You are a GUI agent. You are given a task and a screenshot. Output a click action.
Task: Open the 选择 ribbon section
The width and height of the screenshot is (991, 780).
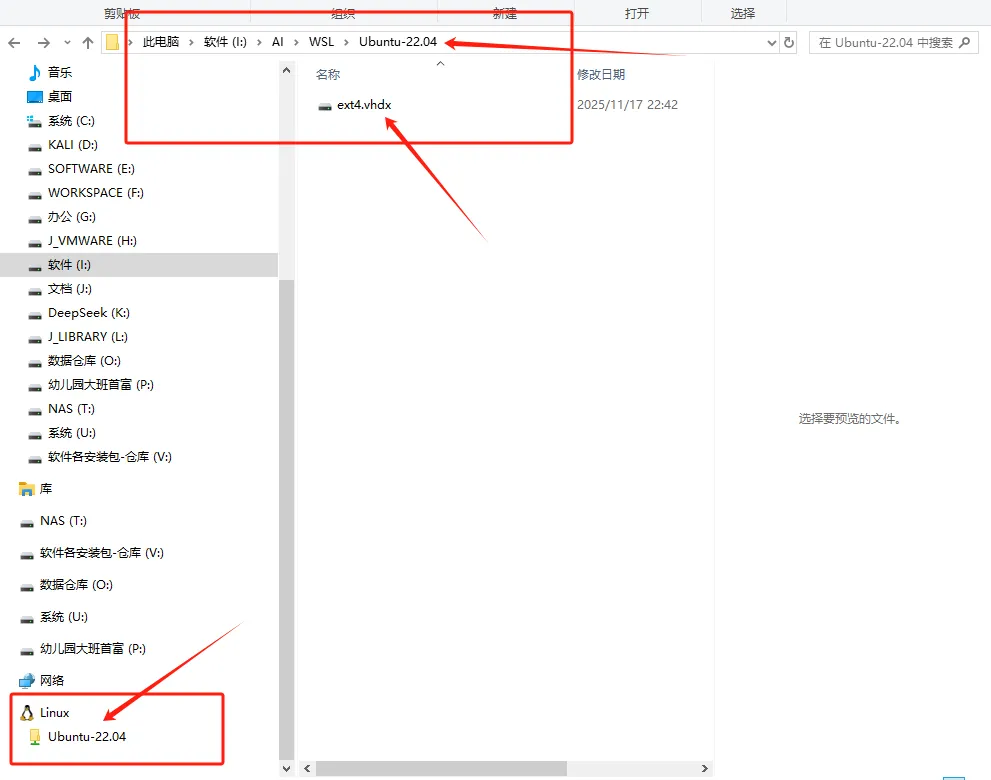tap(741, 12)
